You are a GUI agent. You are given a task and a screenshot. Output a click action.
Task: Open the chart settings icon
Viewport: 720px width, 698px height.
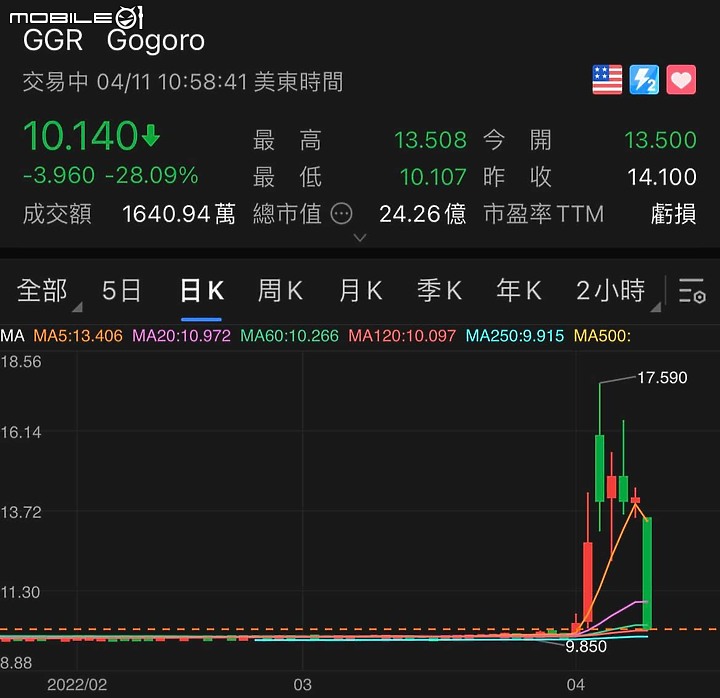[692, 291]
